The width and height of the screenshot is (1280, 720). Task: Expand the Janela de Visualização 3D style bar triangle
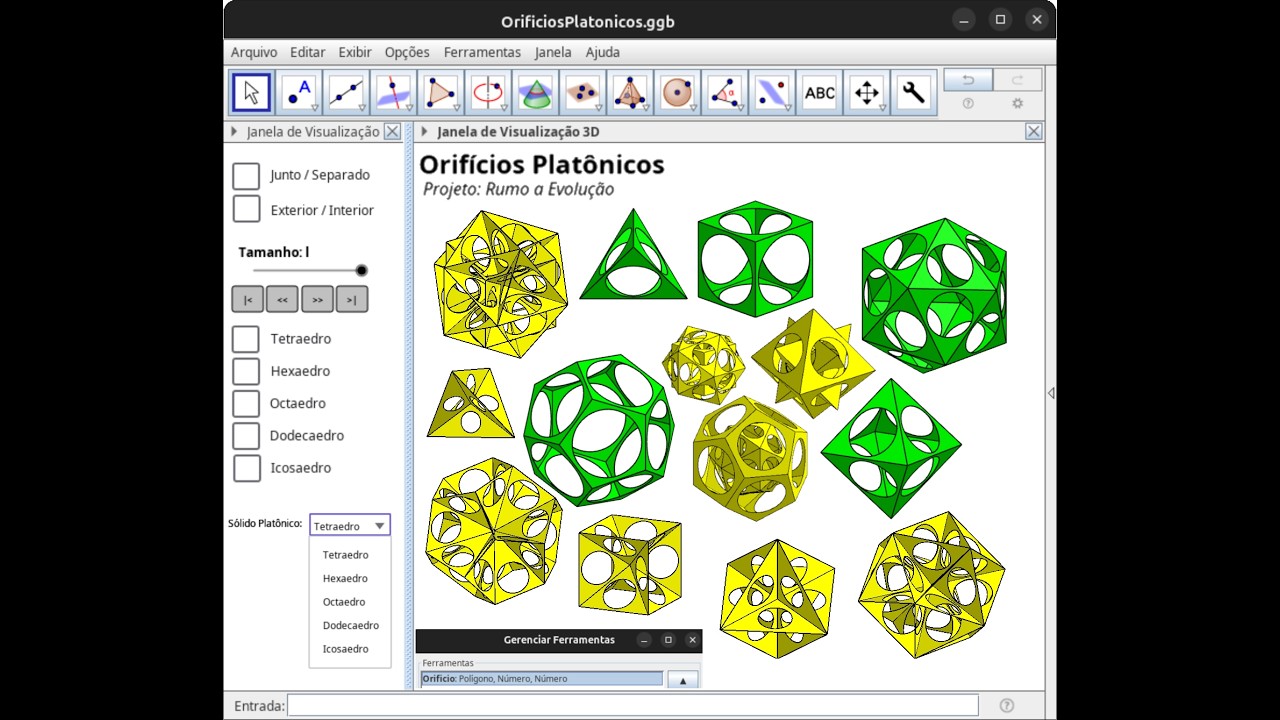(424, 131)
